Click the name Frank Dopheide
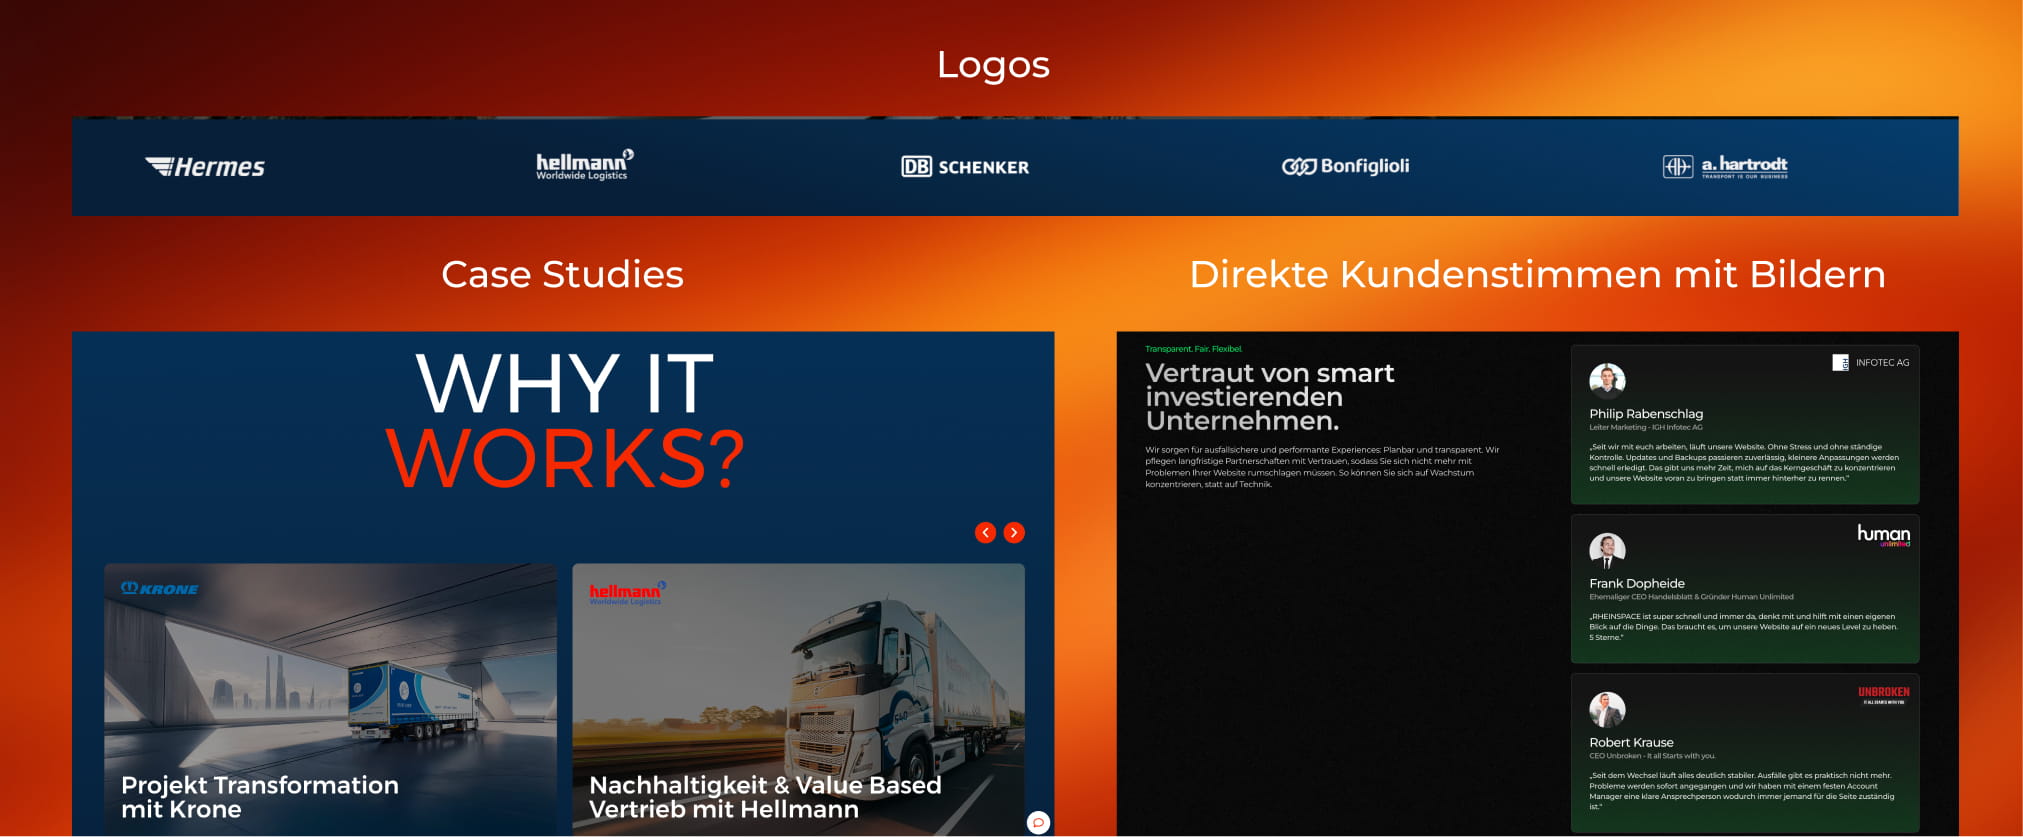 pyautogui.click(x=1637, y=584)
